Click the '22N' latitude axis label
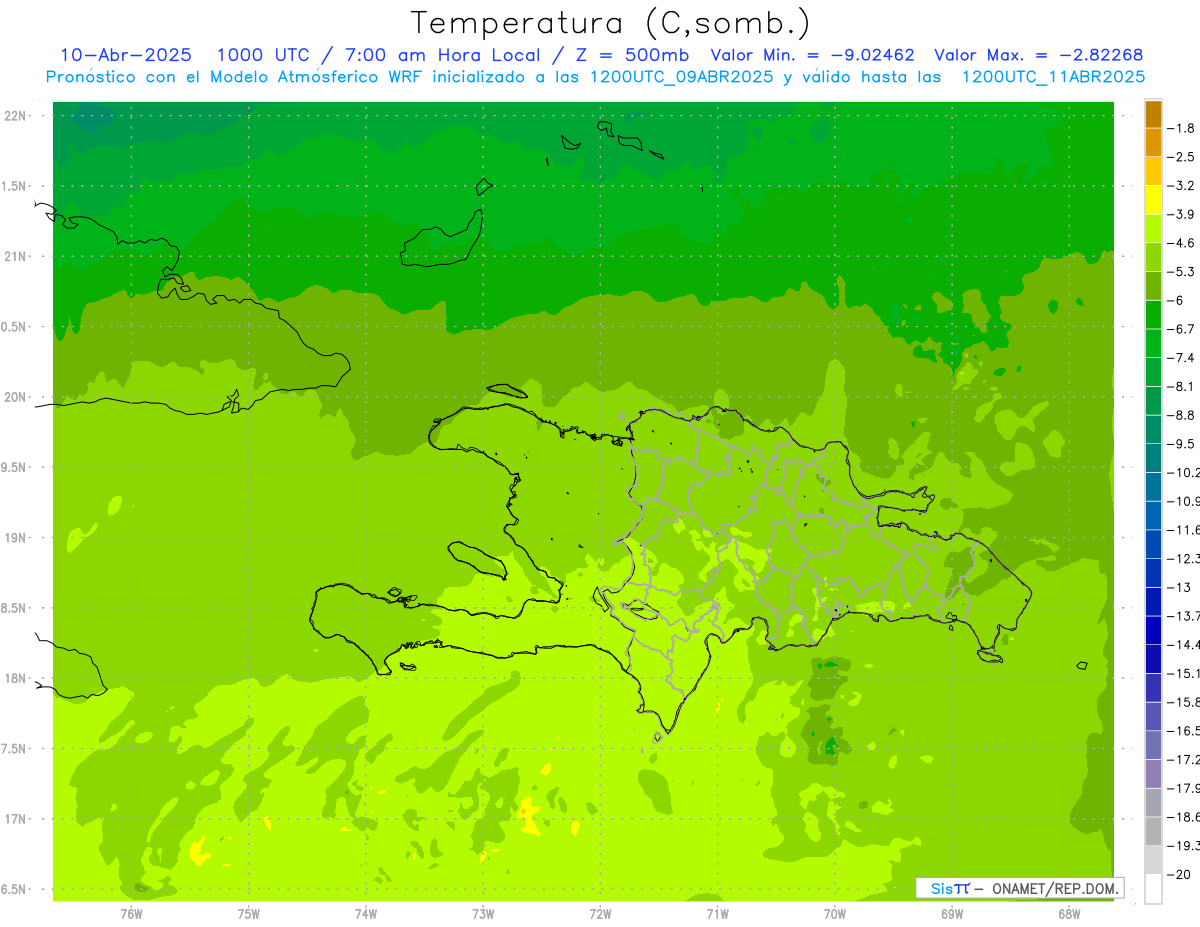 pos(15,116)
